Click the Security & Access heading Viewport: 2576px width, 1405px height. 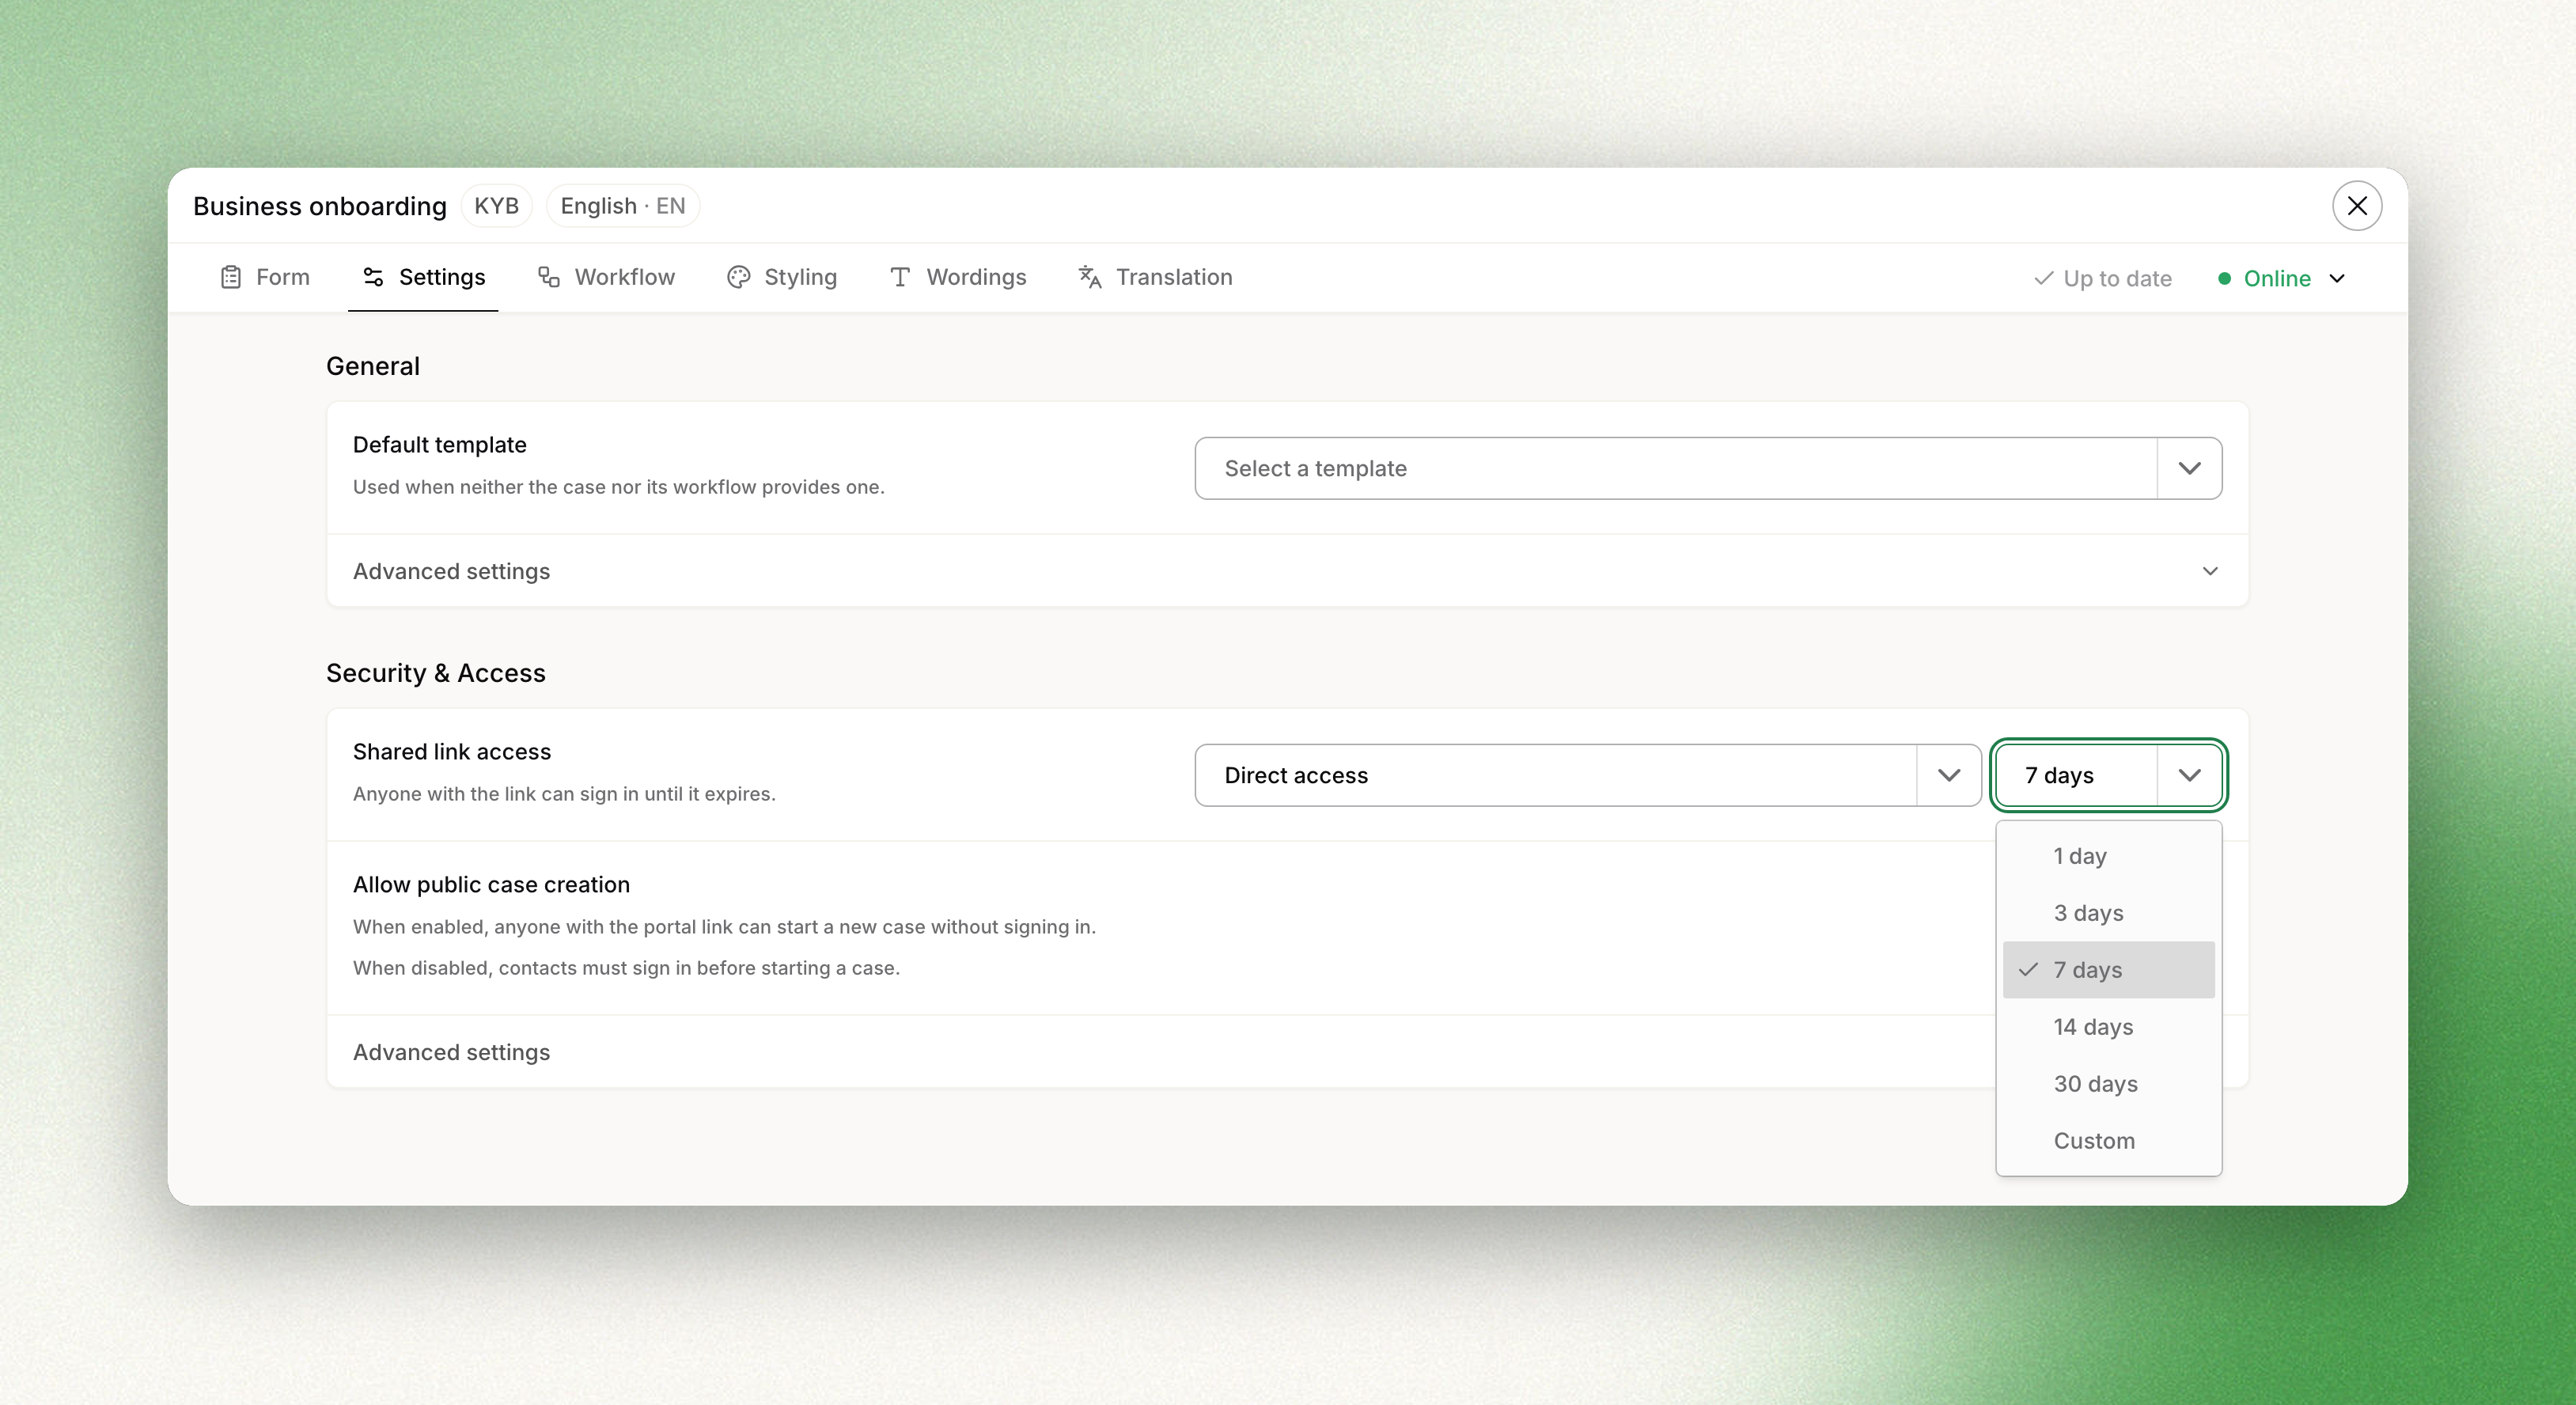(436, 673)
